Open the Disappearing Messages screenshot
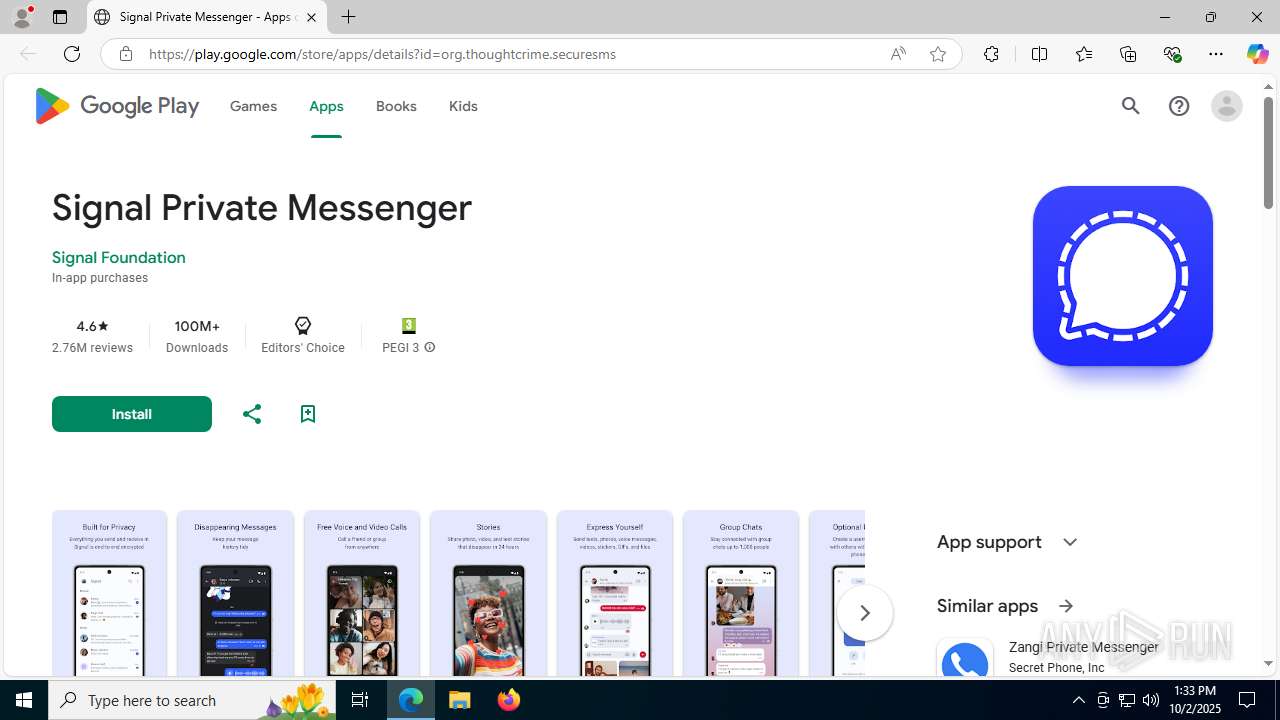 tap(235, 594)
